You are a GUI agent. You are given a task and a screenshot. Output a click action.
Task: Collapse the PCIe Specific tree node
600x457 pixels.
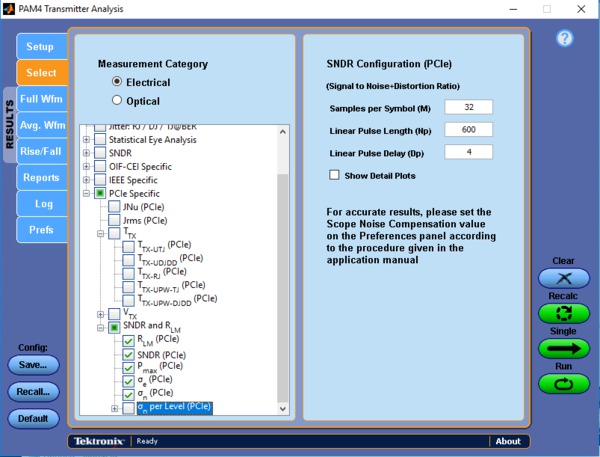87,193
